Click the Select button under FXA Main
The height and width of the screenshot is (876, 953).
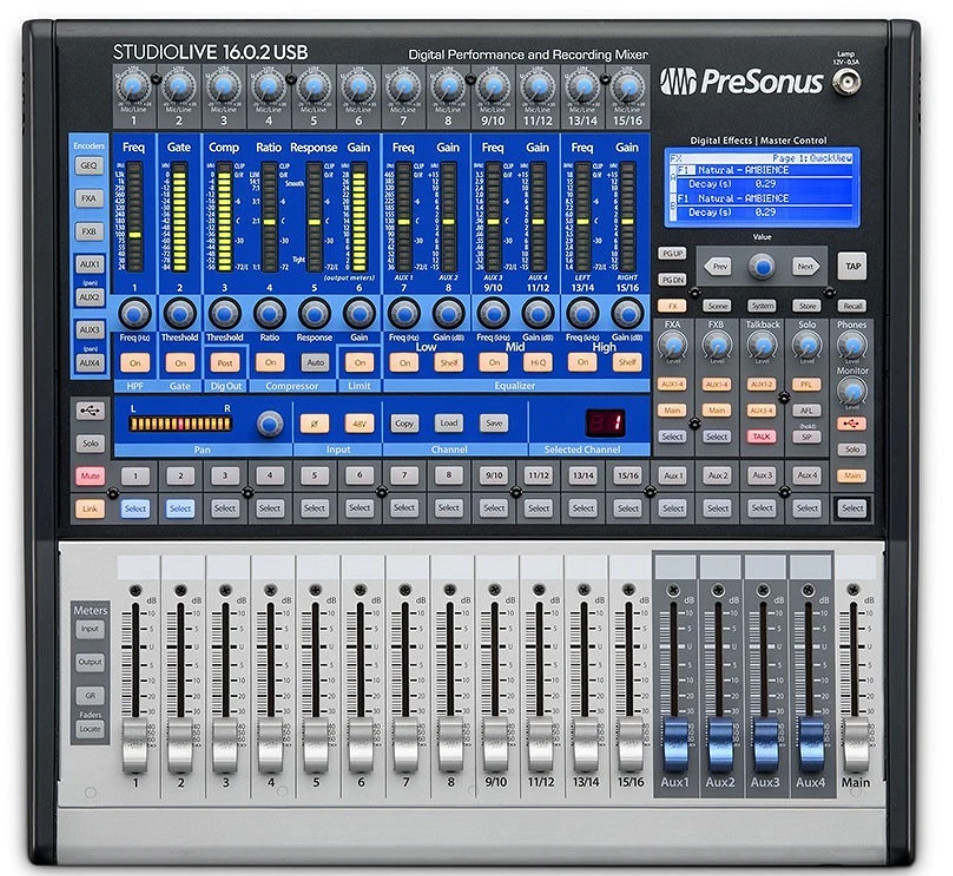point(672,436)
